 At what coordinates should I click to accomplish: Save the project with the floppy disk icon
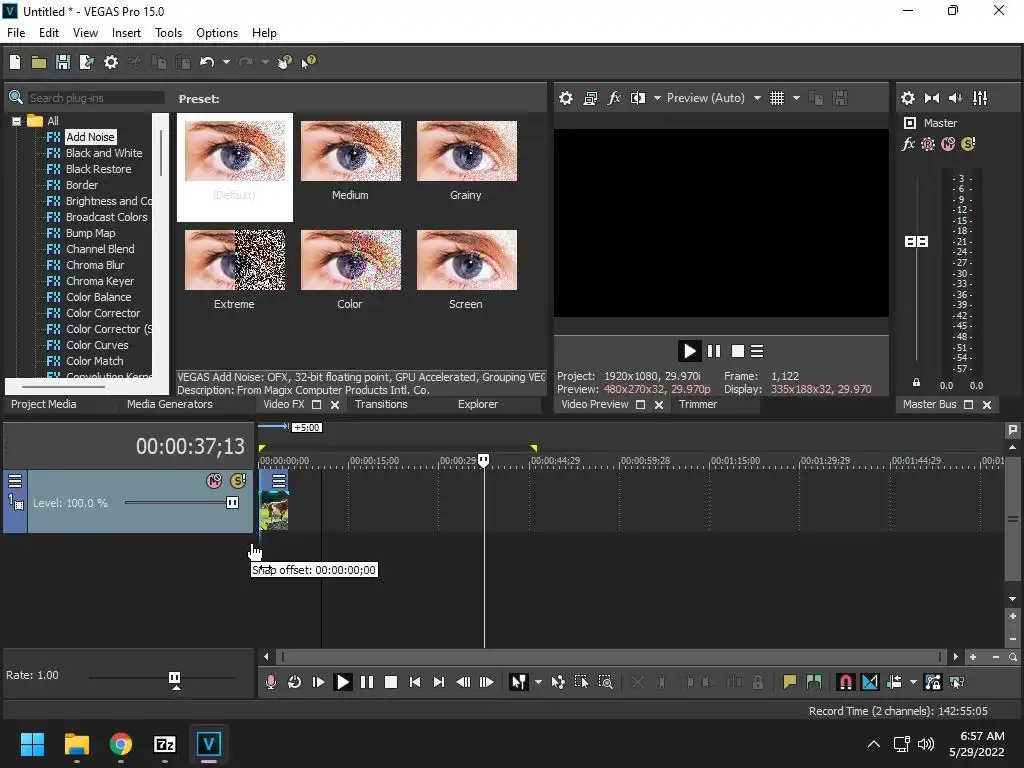click(63, 62)
